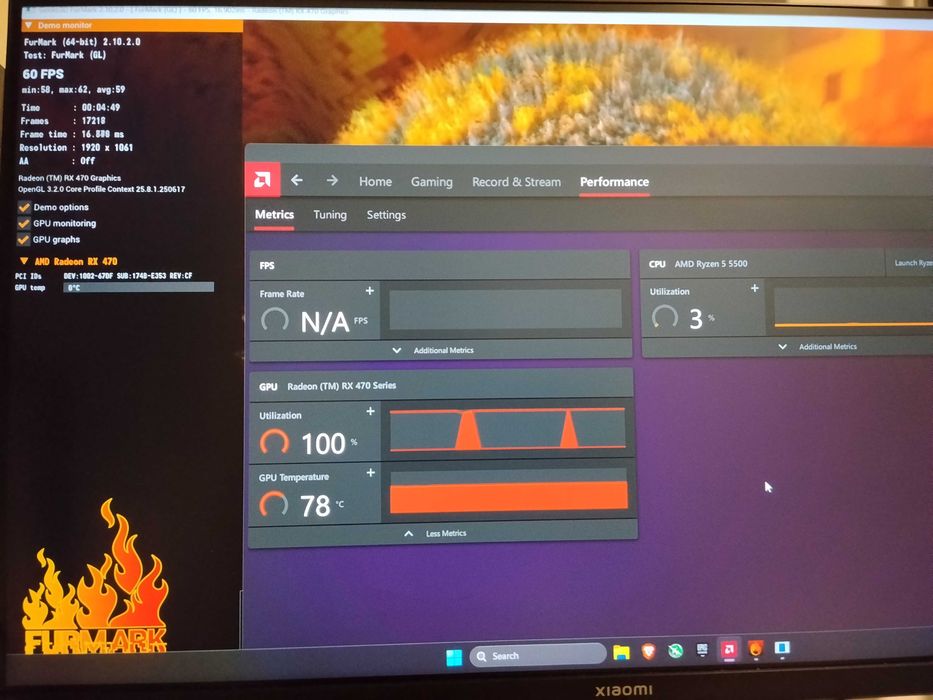
Task: Click the PCI IDs line in FurMark
Action: [104, 276]
